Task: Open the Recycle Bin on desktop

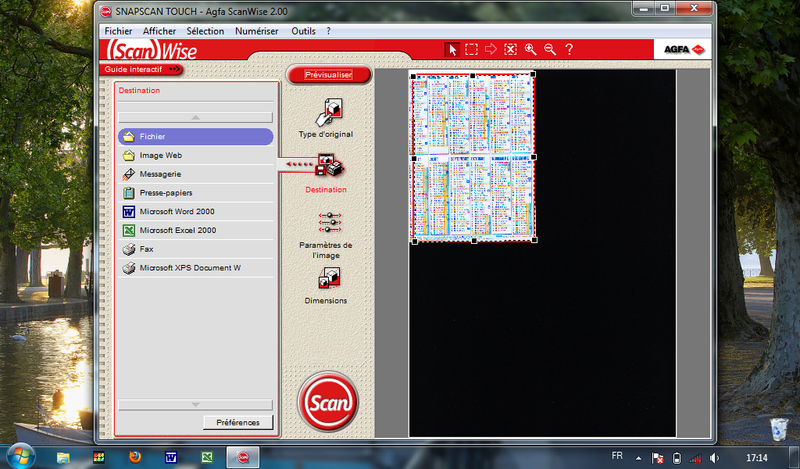Action: [x=779, y=429]
